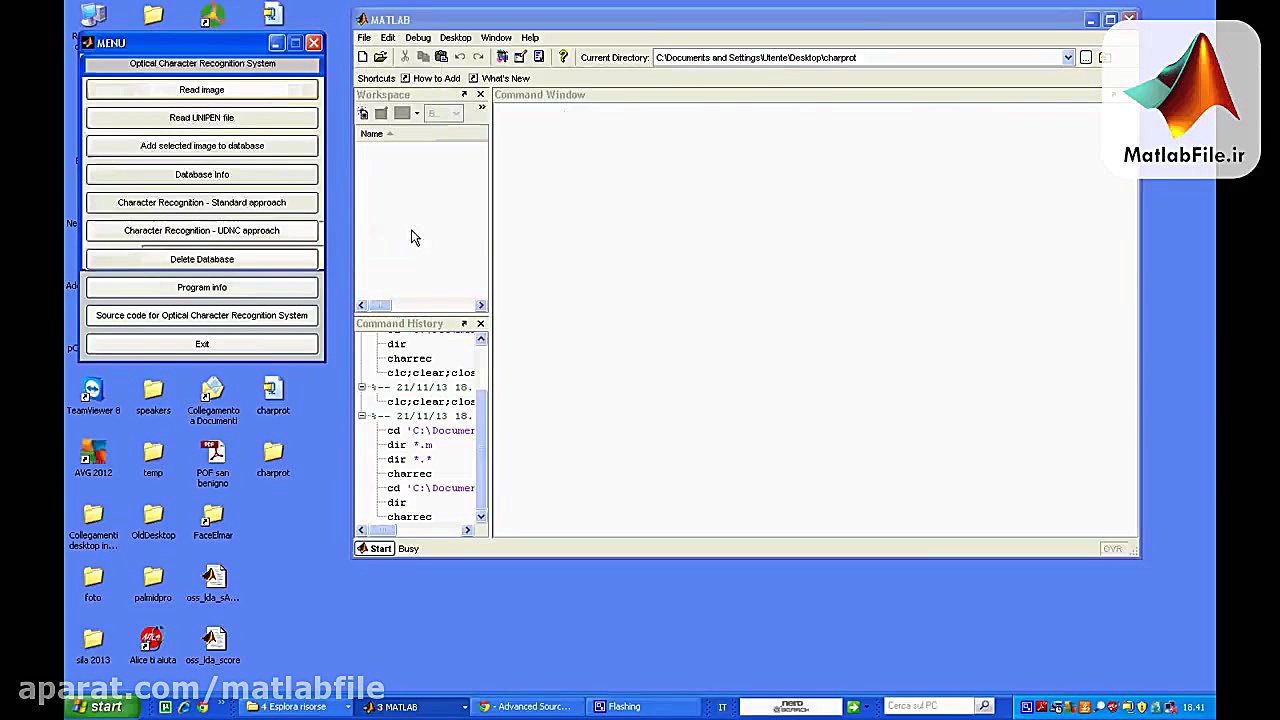Click the What's New shortcut link
The width and height of the screenshot is (1280, 720).
(499, 79)
